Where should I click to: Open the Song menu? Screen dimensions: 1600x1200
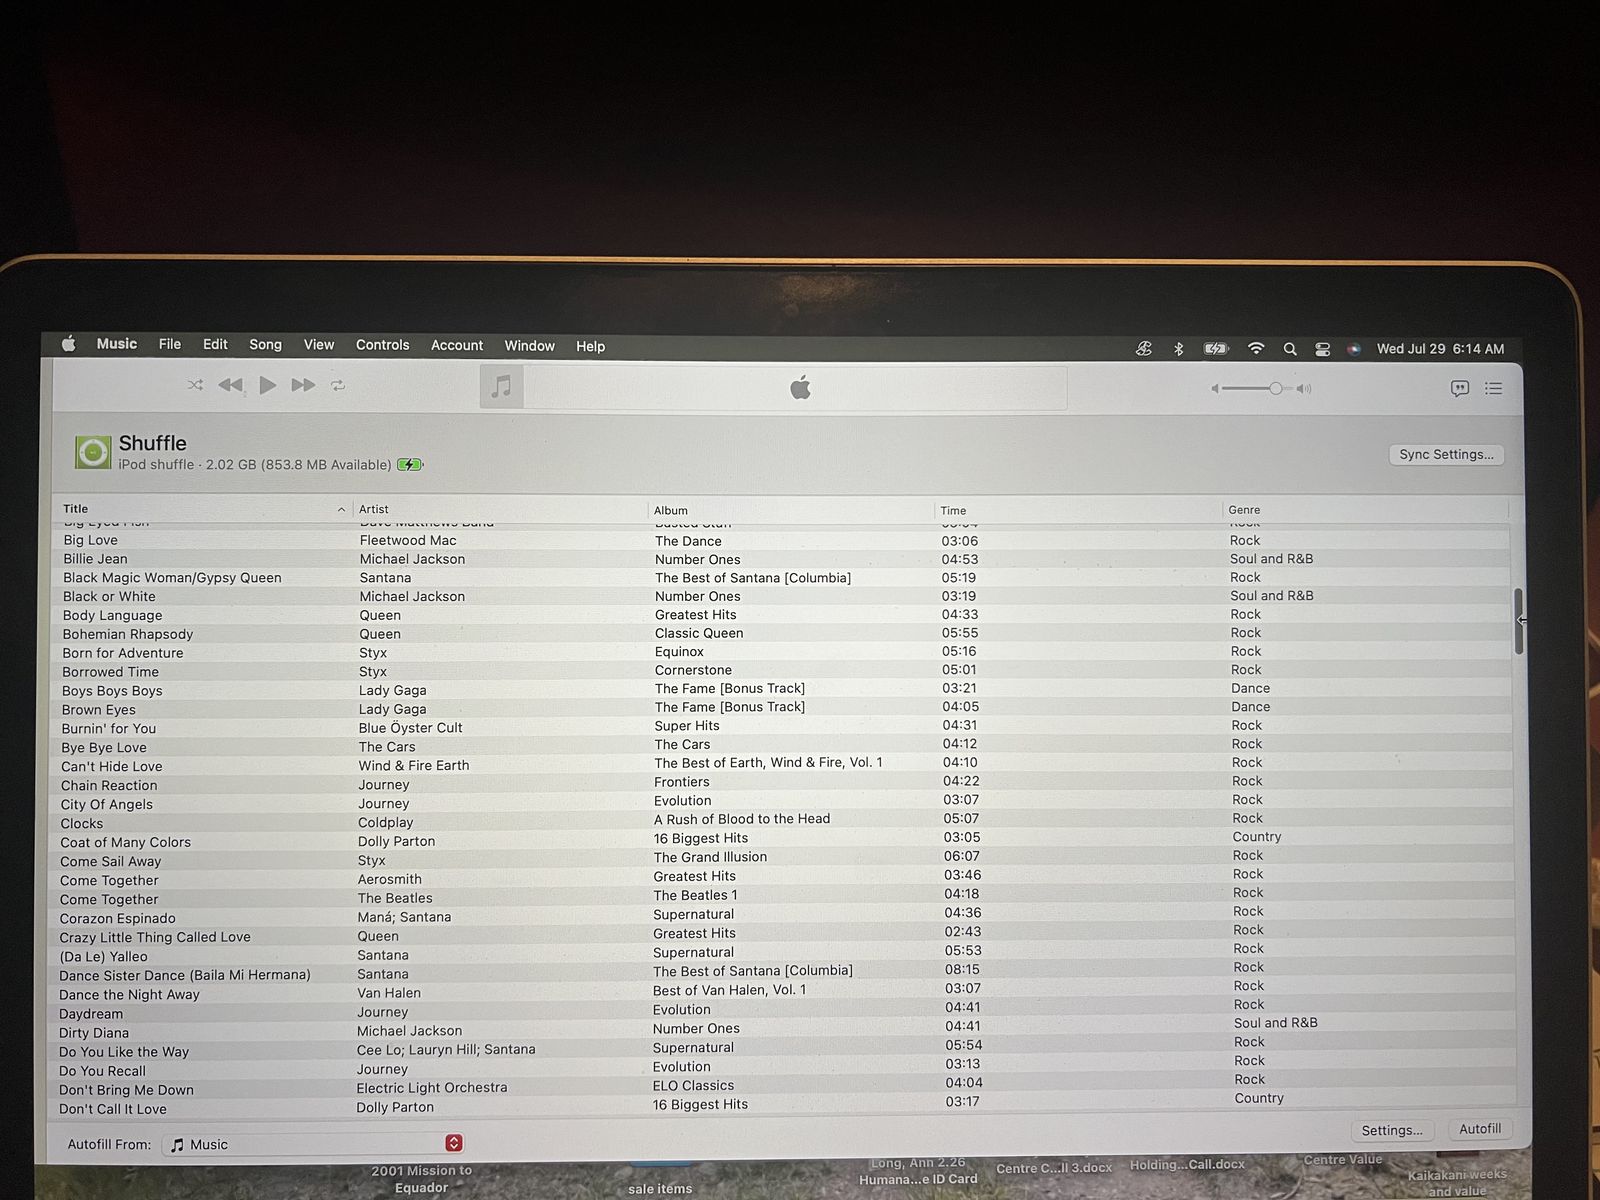pos(265,344)
